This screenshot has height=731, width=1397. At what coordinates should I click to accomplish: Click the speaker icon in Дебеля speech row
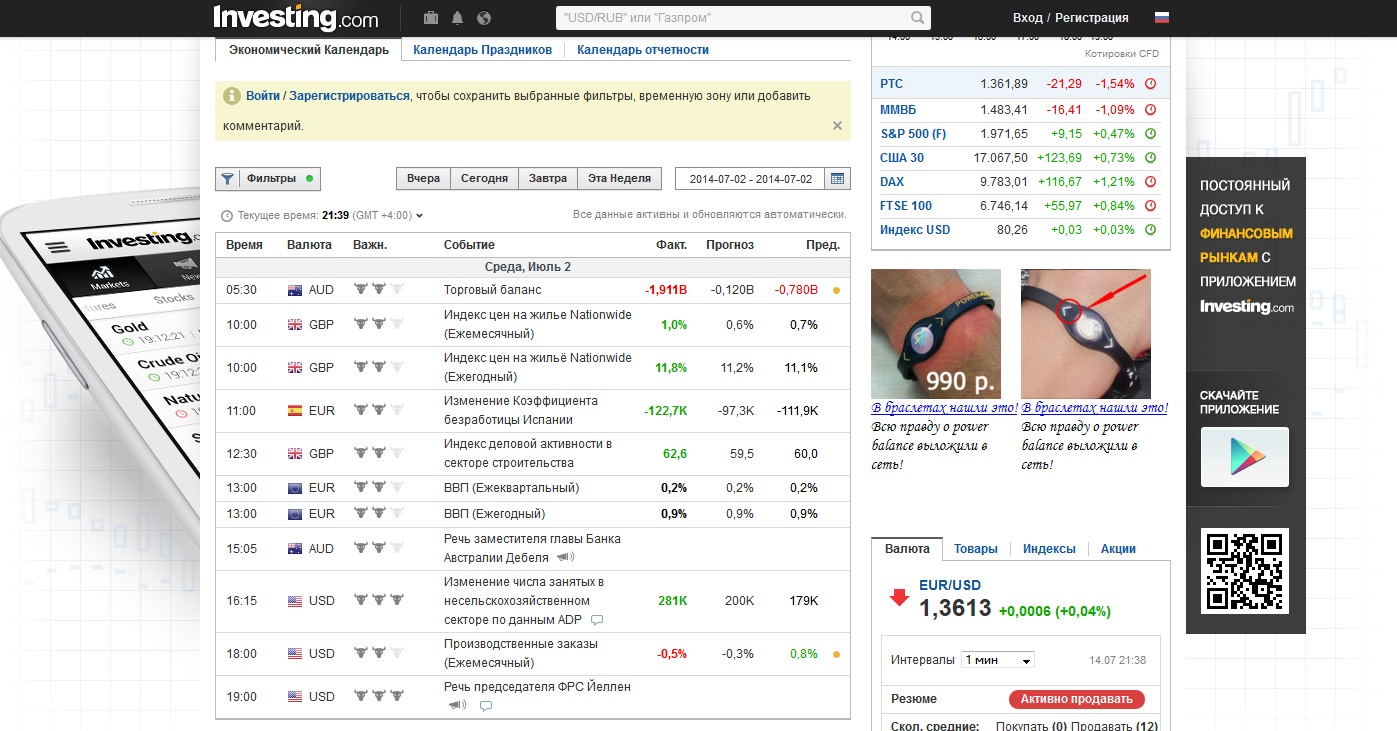pyautogui.click(x=566, y=557)
